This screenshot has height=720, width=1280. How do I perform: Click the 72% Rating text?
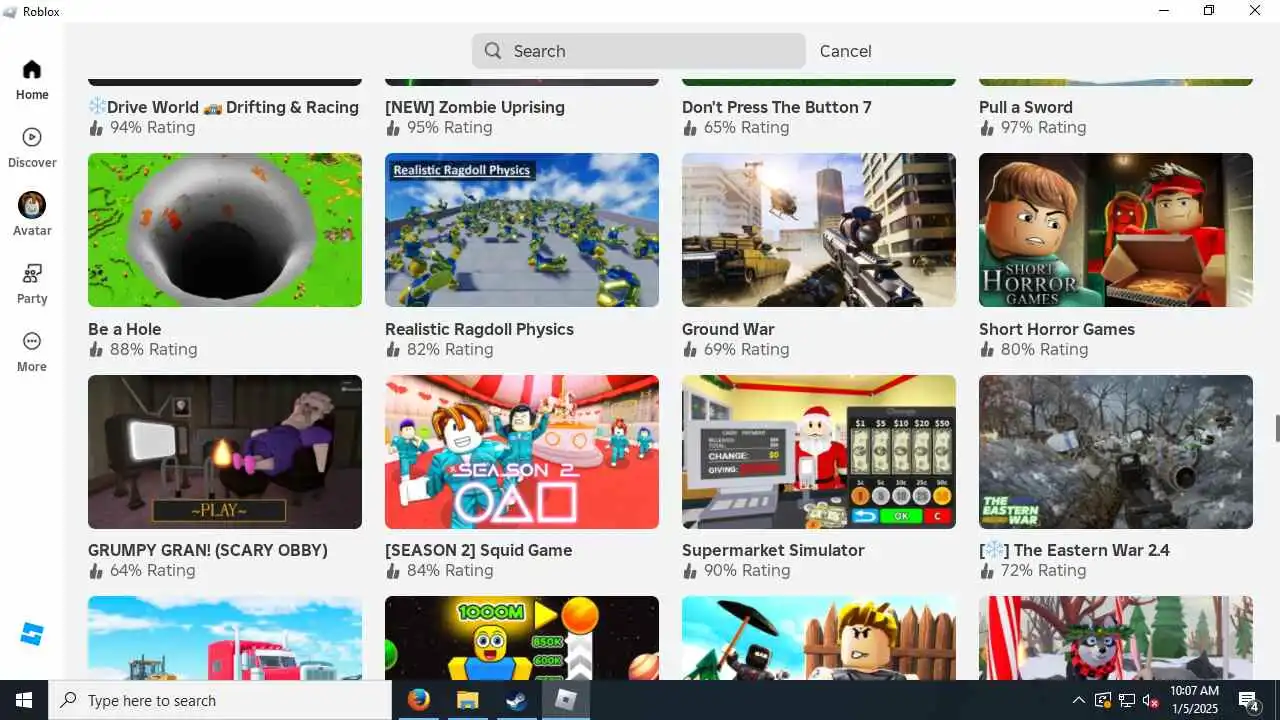pos(1044,570)
